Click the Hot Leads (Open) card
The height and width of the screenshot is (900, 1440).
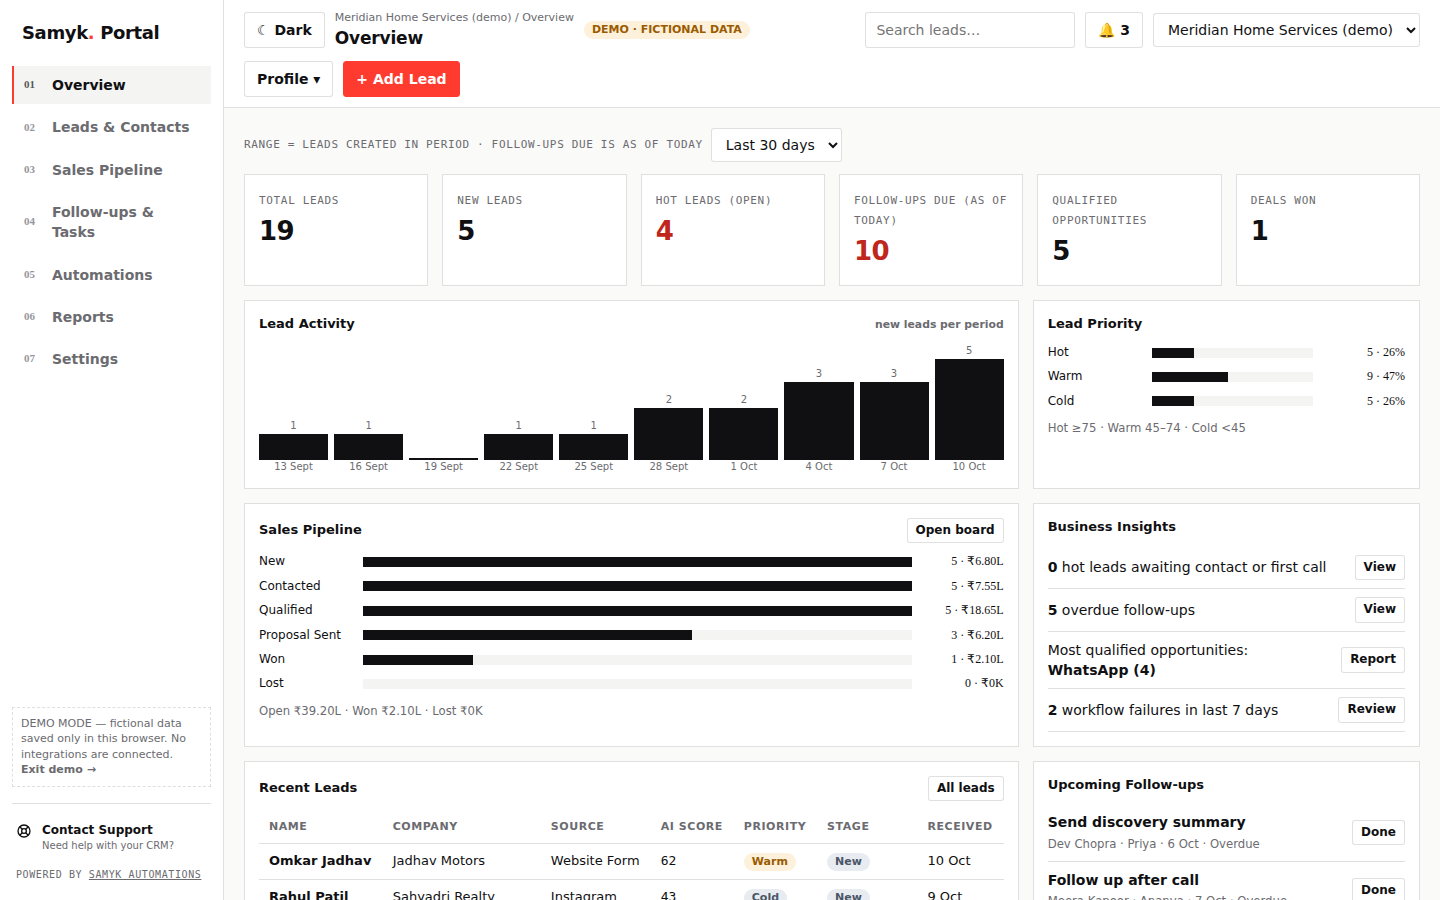point(733,230)
